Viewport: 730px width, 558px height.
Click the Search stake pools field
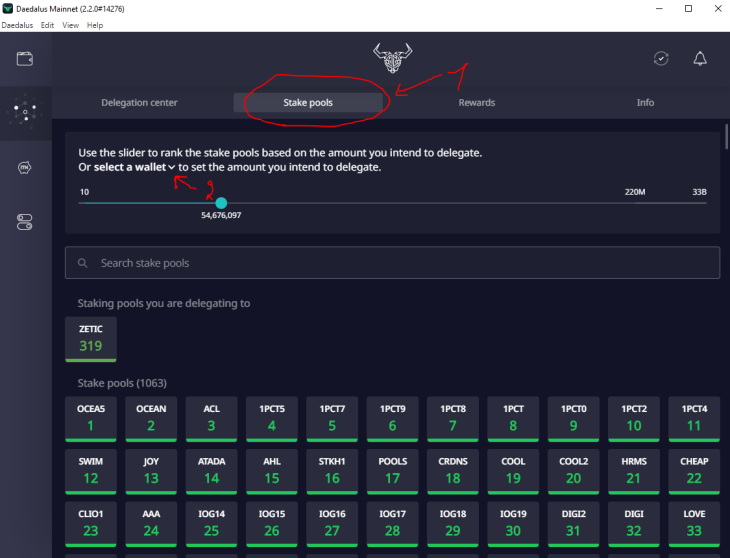pyautogui.click(x=392, y=263)
